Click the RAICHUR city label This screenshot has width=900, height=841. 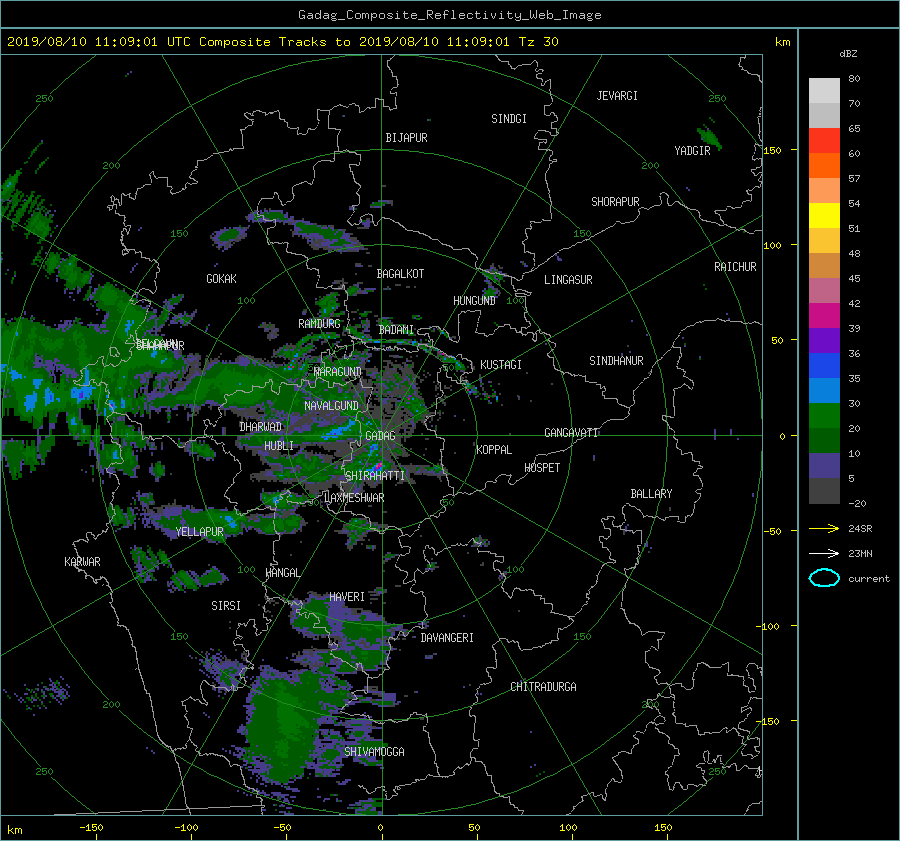tap(735, 267)
